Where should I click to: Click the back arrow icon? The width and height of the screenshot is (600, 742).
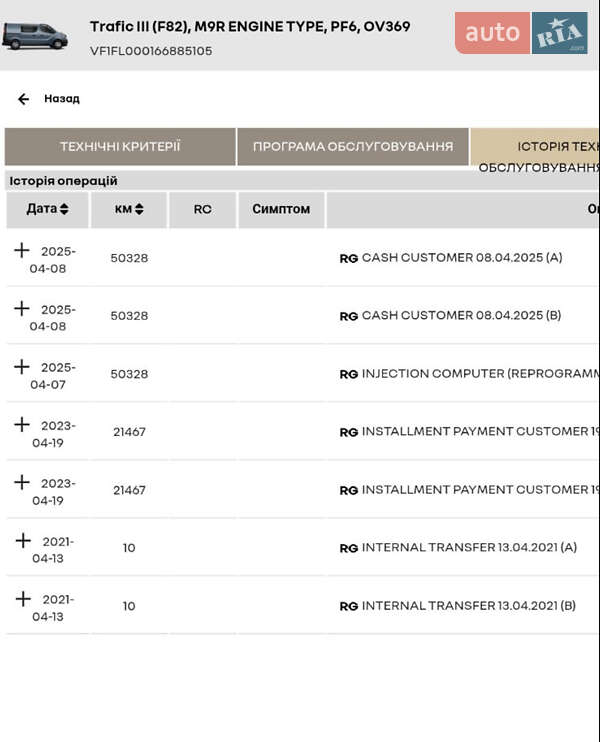tap(24, 99)
